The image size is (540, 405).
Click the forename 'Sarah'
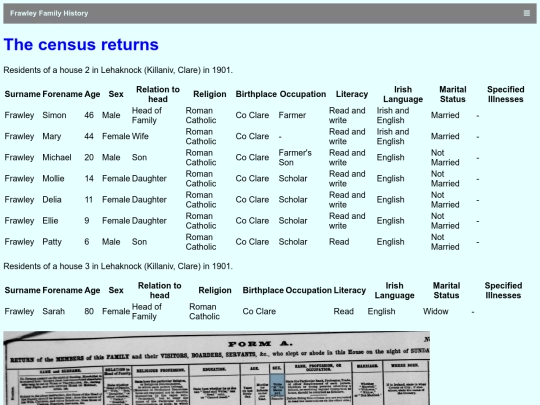click(53, 311)
